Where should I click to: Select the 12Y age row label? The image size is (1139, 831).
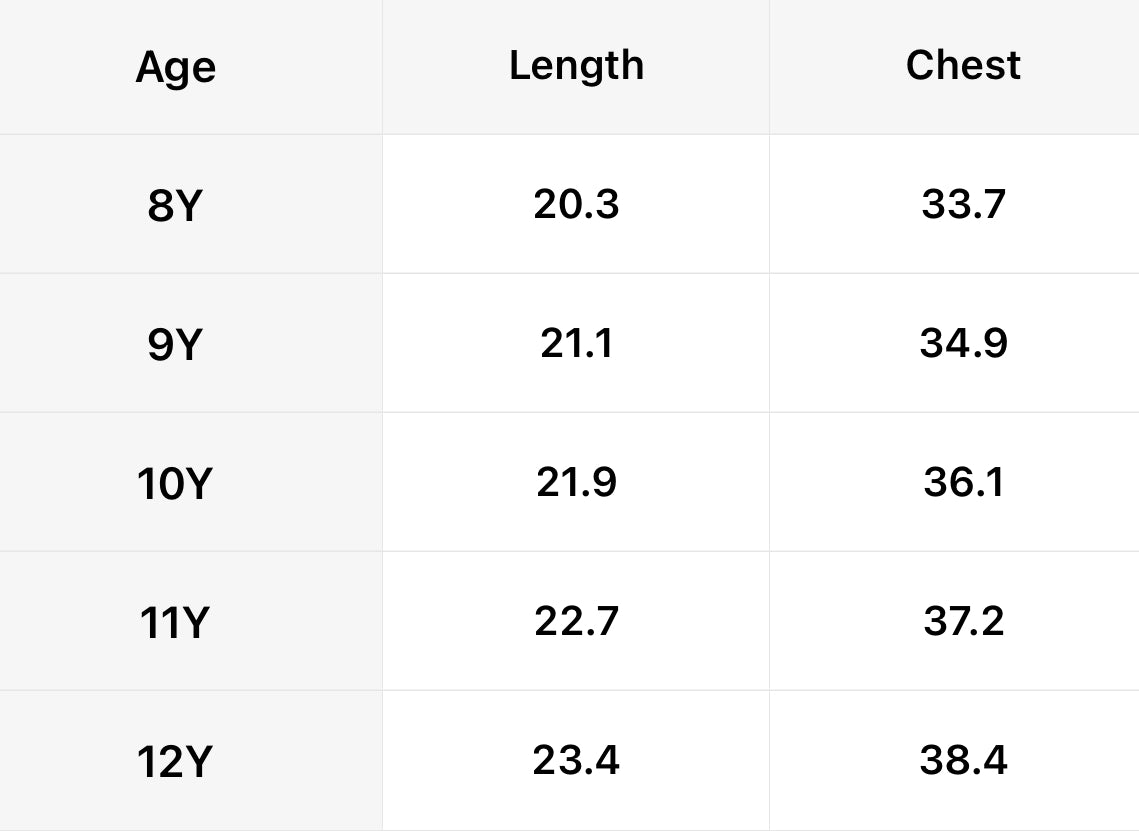174,761
